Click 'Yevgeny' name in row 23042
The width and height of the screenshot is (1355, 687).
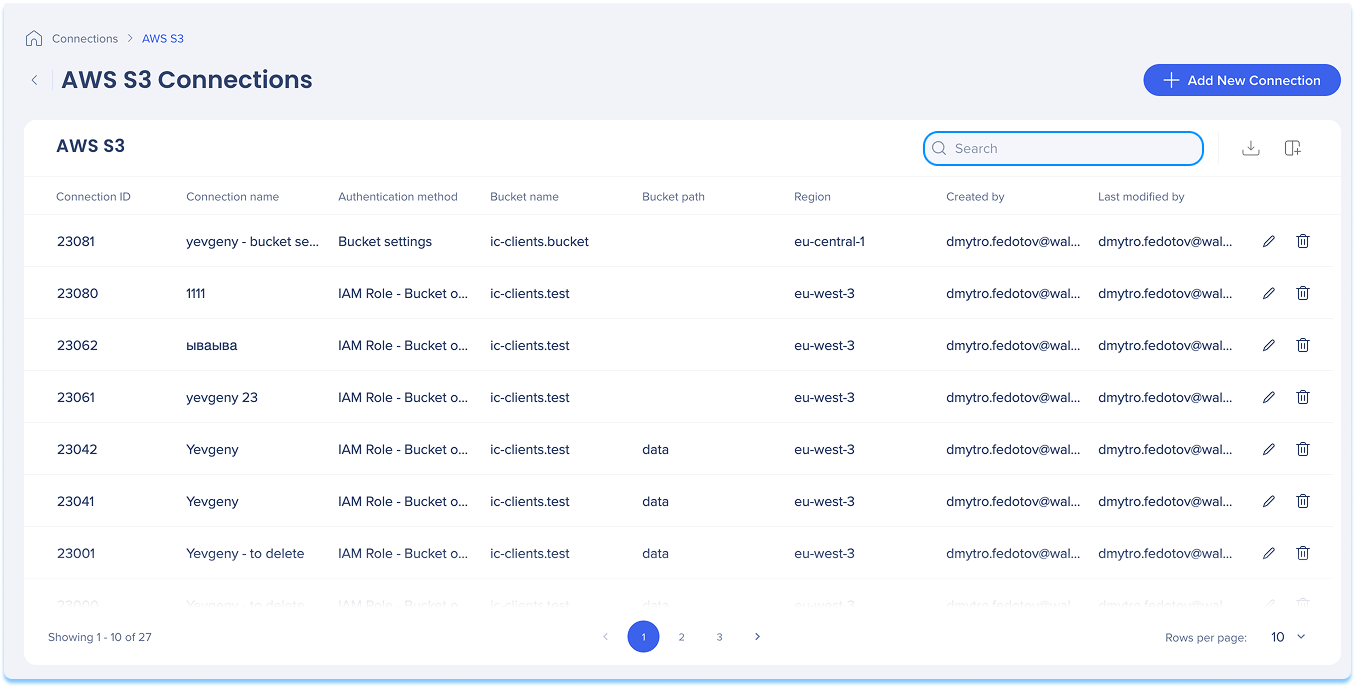pos(212,449)
